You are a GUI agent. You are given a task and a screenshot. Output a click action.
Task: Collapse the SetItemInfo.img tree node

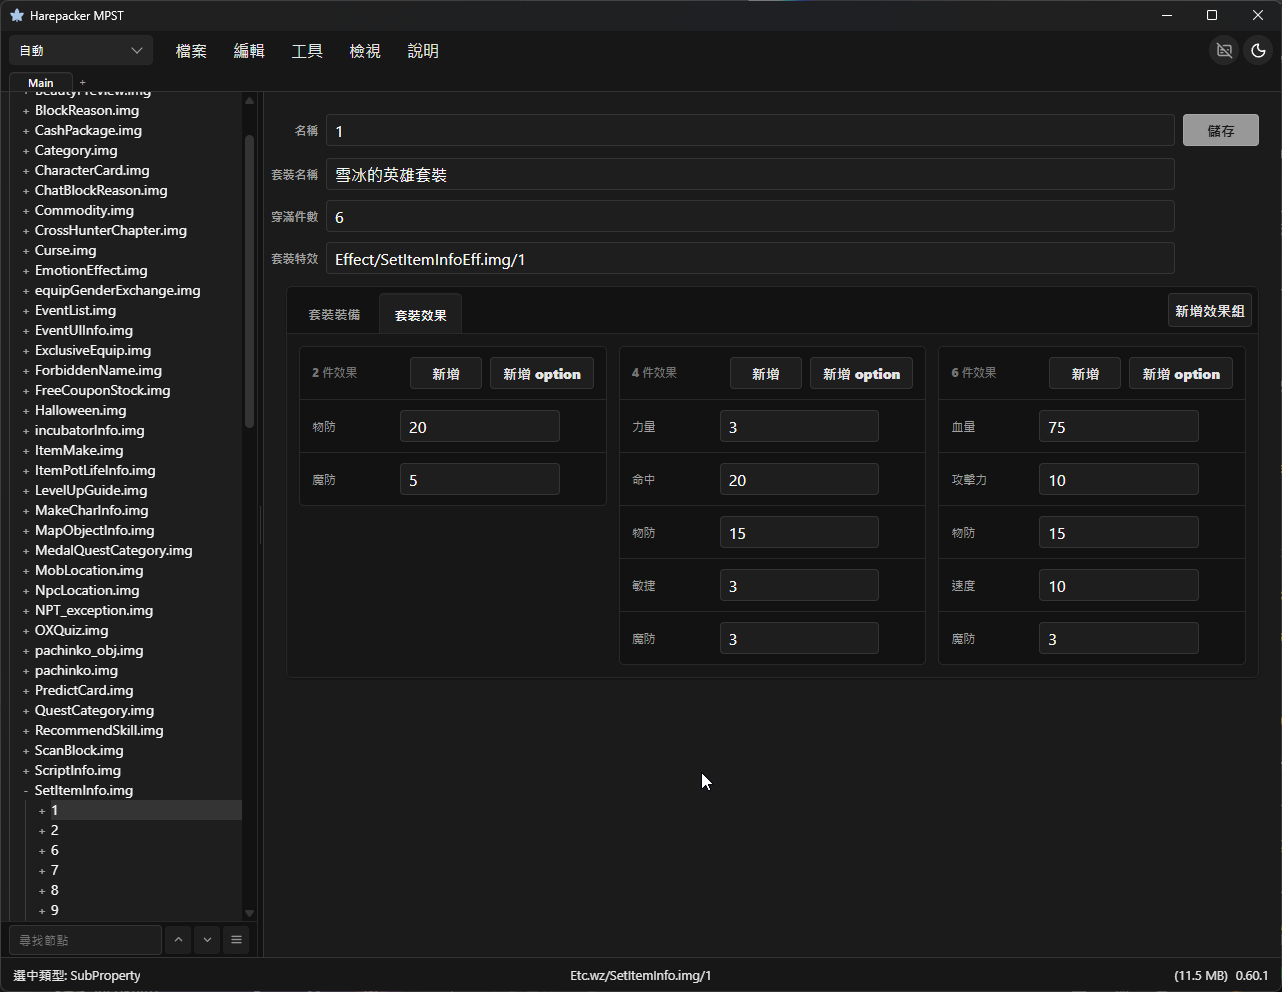(26, 791)
